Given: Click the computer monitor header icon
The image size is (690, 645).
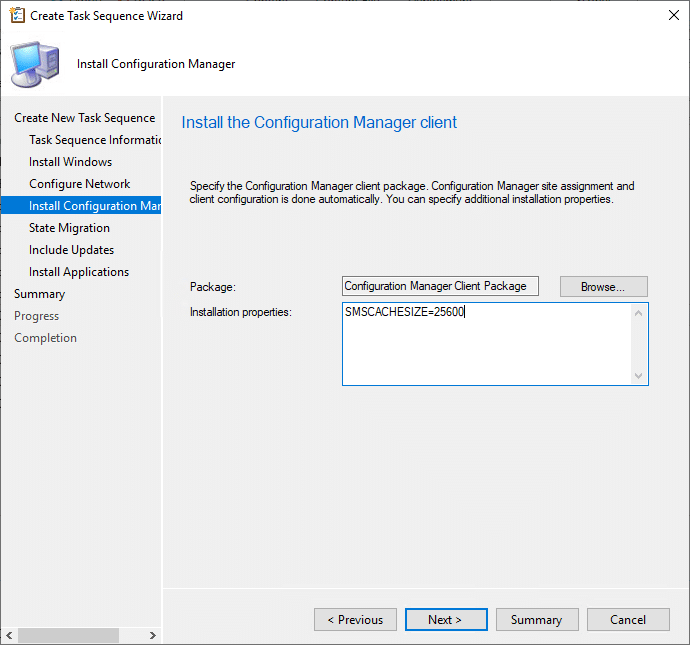Looking at the screenshot, I should click(x=35, y=65).
